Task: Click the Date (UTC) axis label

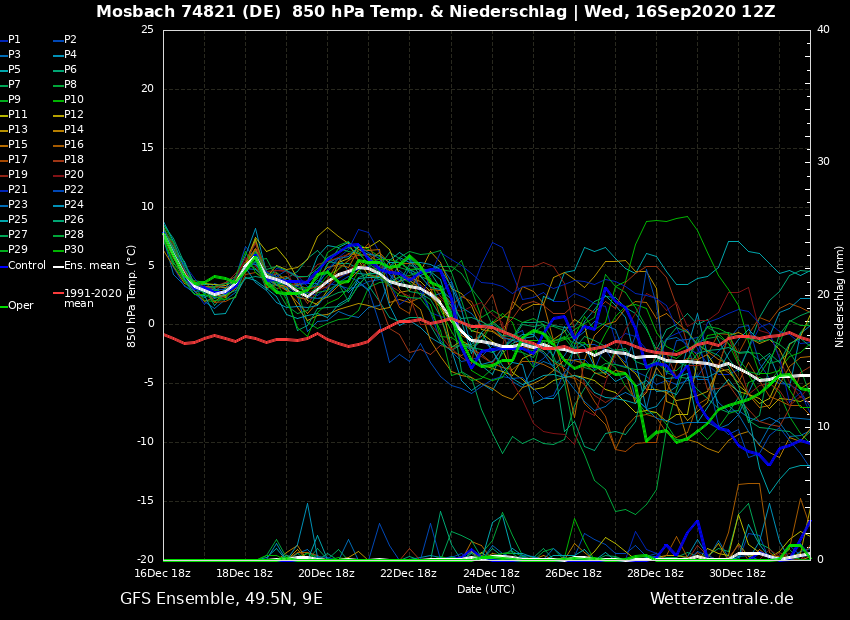Action: pos(486,589)
